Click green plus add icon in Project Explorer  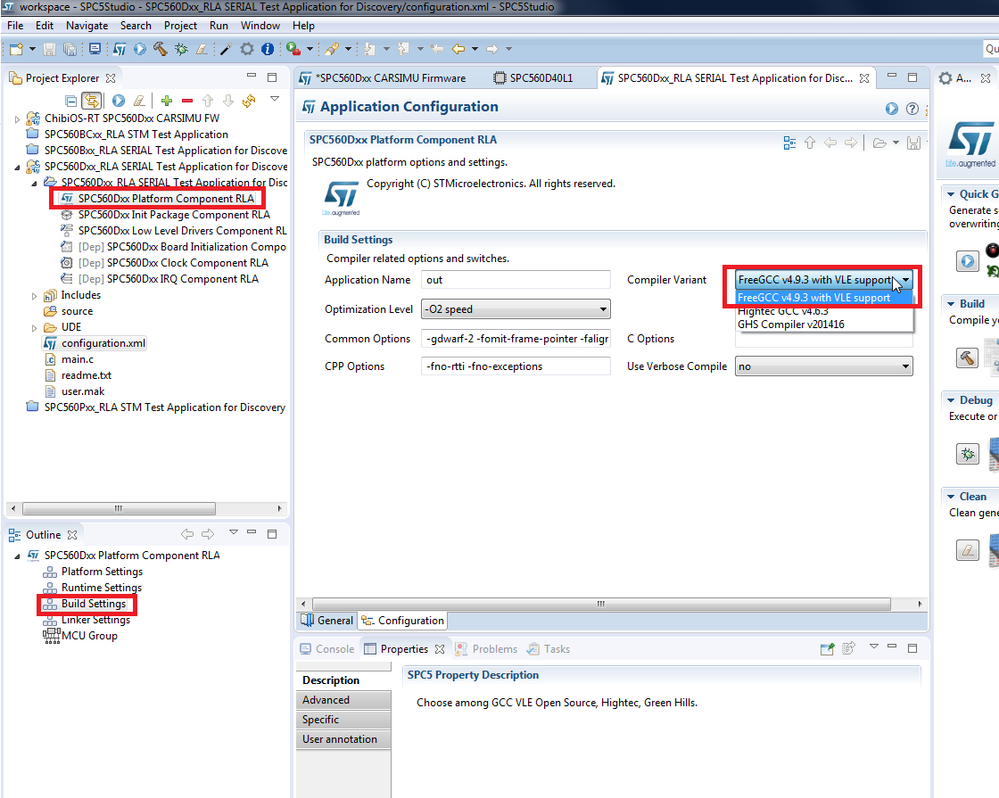[x=167, y=101]
